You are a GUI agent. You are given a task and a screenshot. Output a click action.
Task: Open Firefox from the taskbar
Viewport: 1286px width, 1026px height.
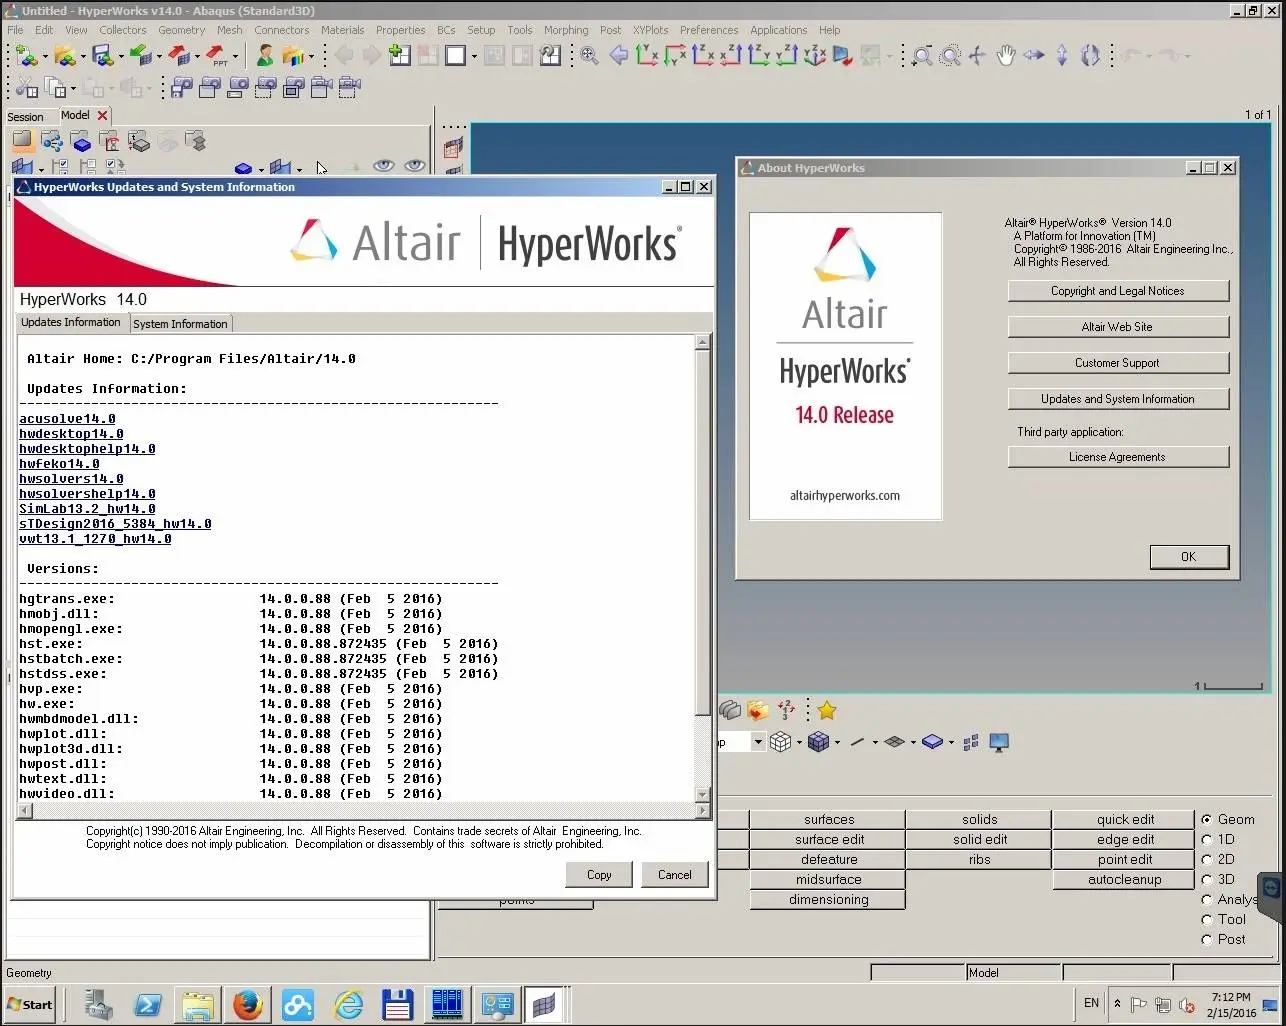click(x=247, y=1005)
